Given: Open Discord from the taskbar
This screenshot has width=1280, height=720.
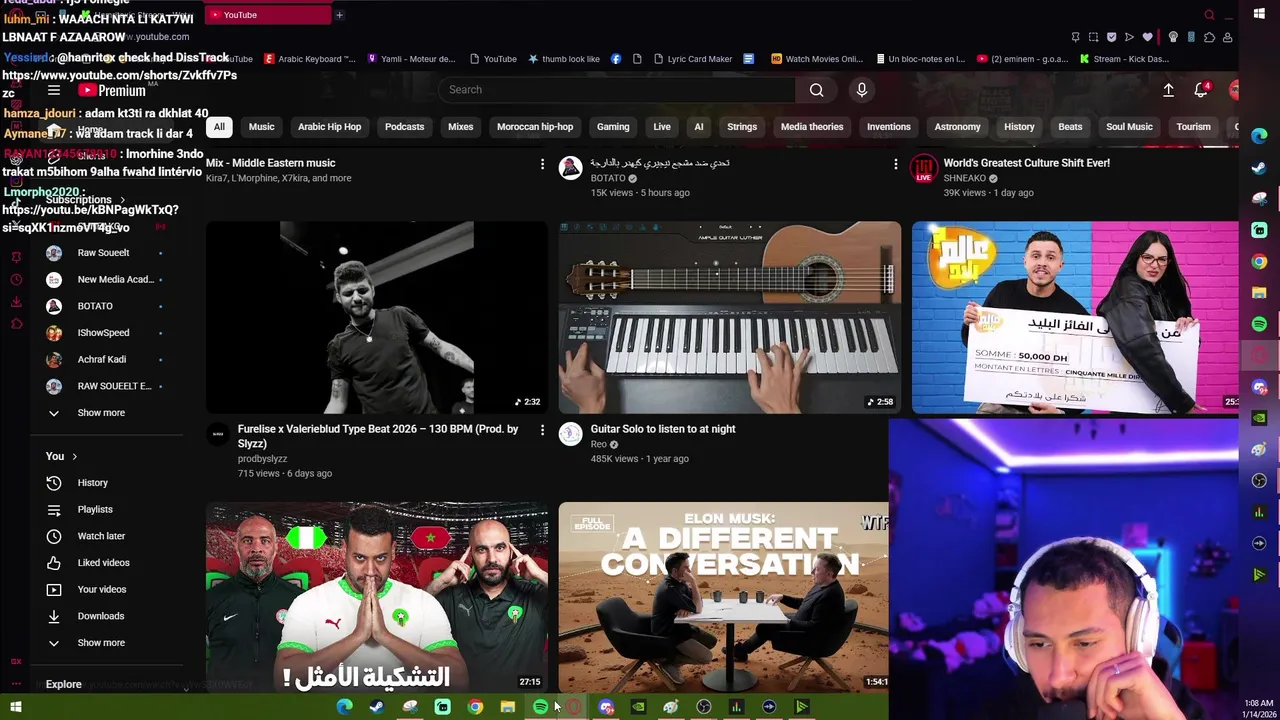Looking at the screenshot, I should point(606,707).
